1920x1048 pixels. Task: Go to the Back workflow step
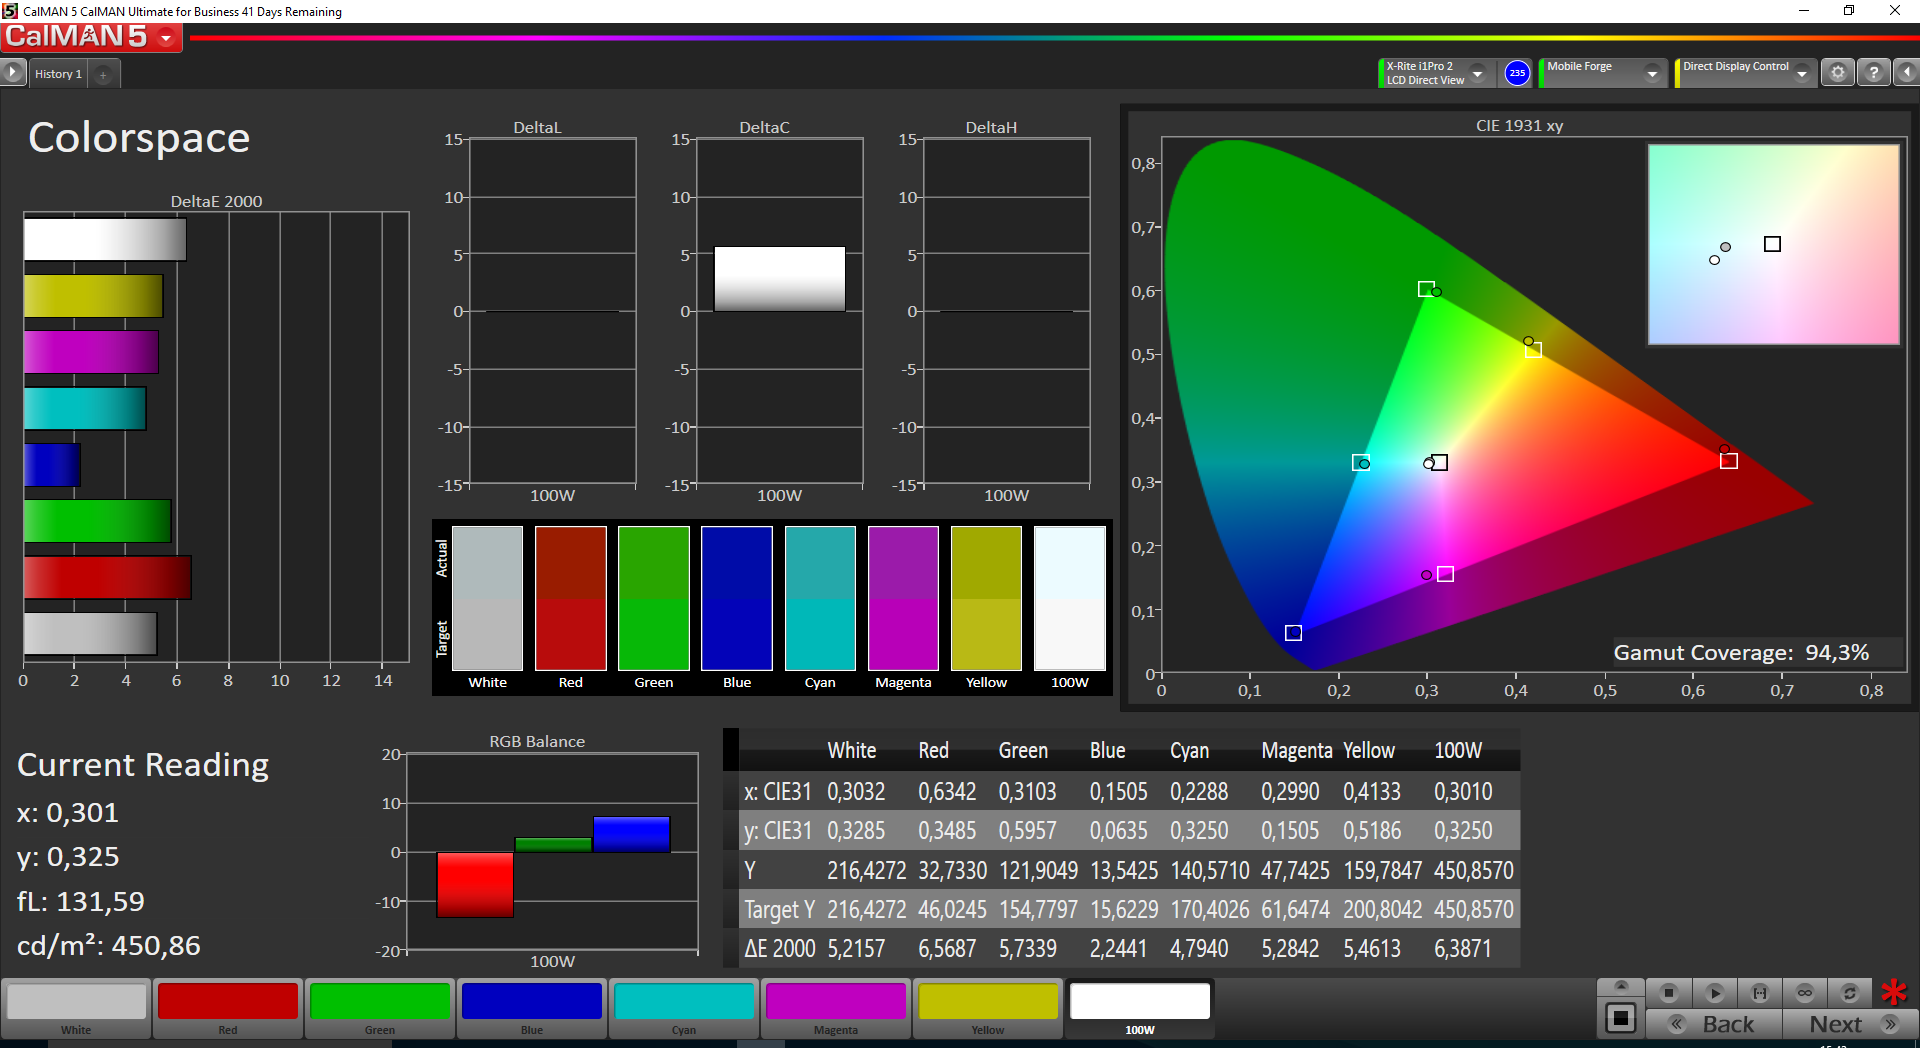1714,1024
